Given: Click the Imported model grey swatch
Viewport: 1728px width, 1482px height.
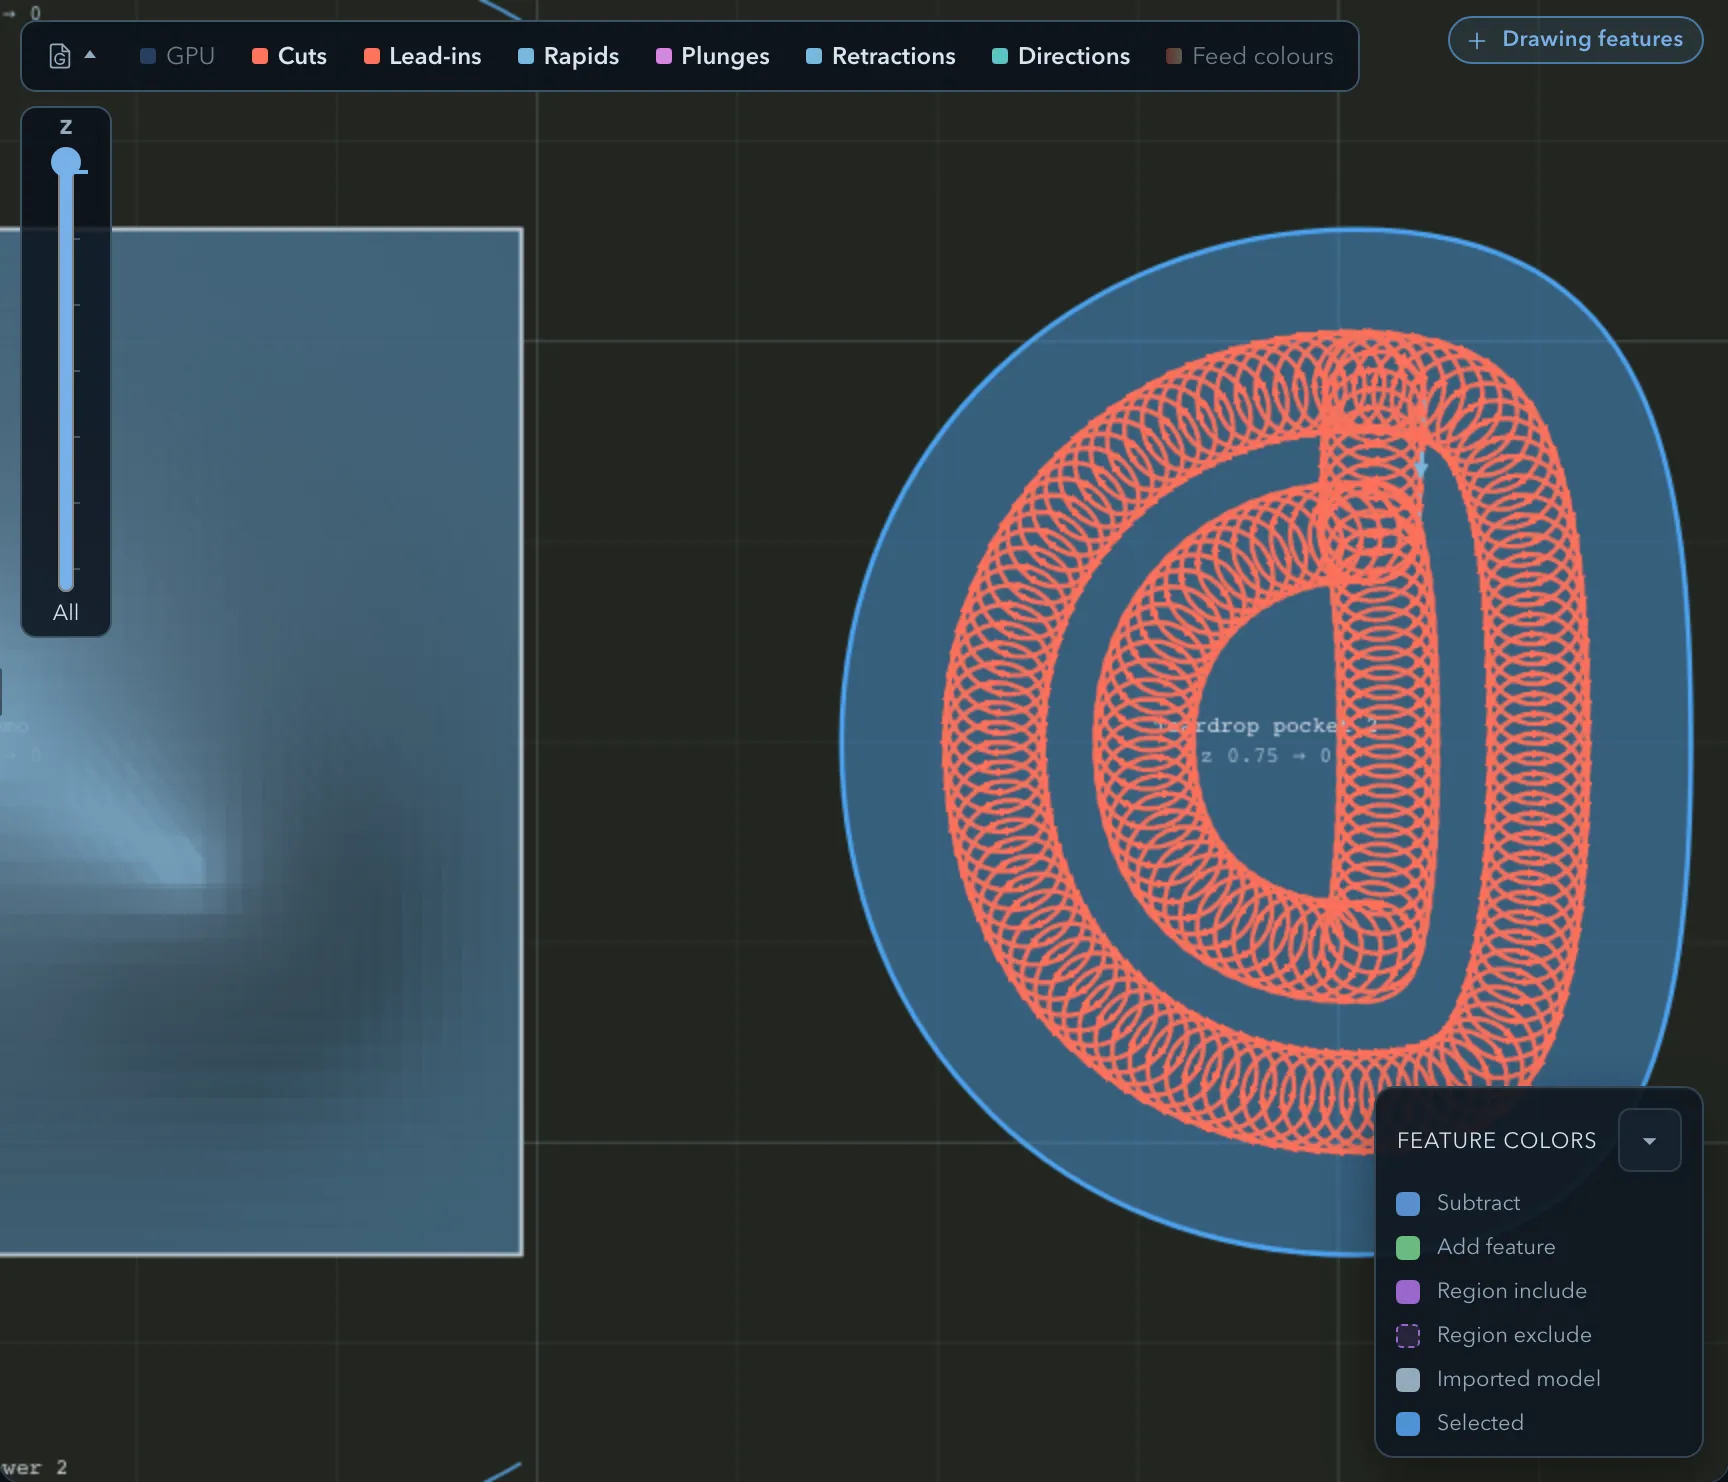Looking at the screenshot, I should (x=1407, y=1379).
